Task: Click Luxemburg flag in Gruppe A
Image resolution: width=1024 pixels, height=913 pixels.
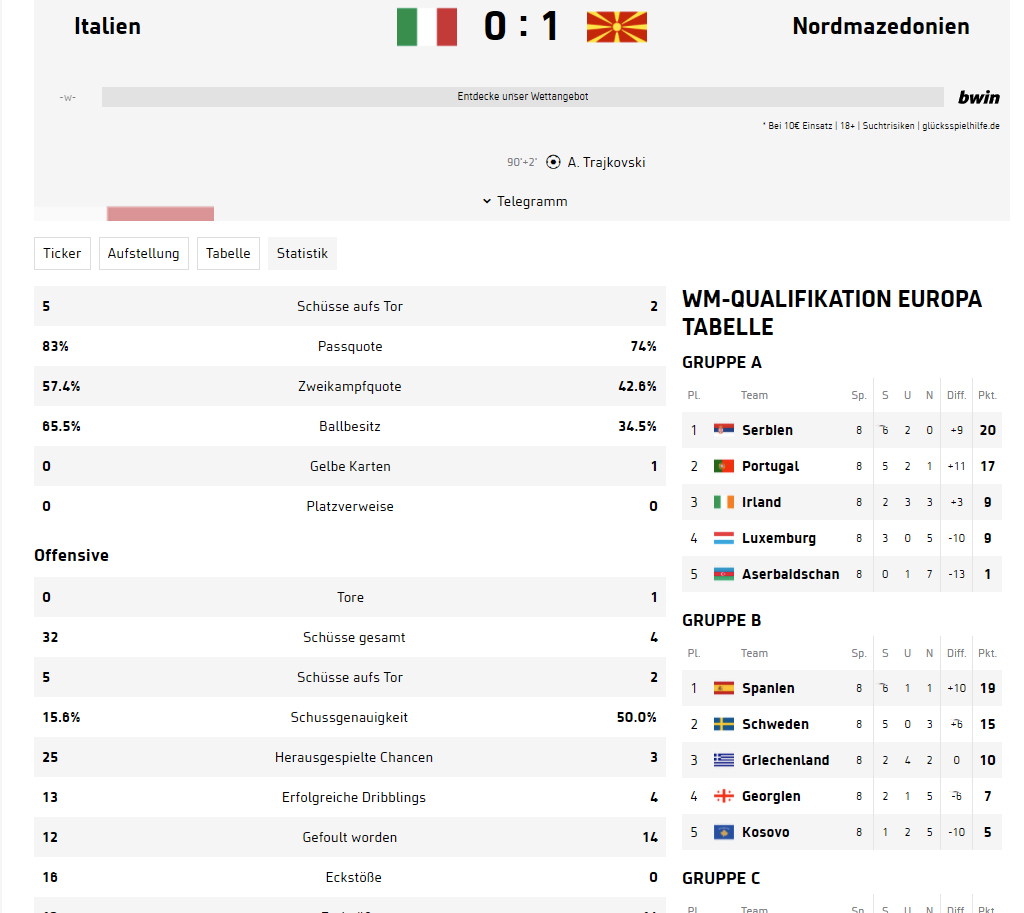Action: (724, 538)
